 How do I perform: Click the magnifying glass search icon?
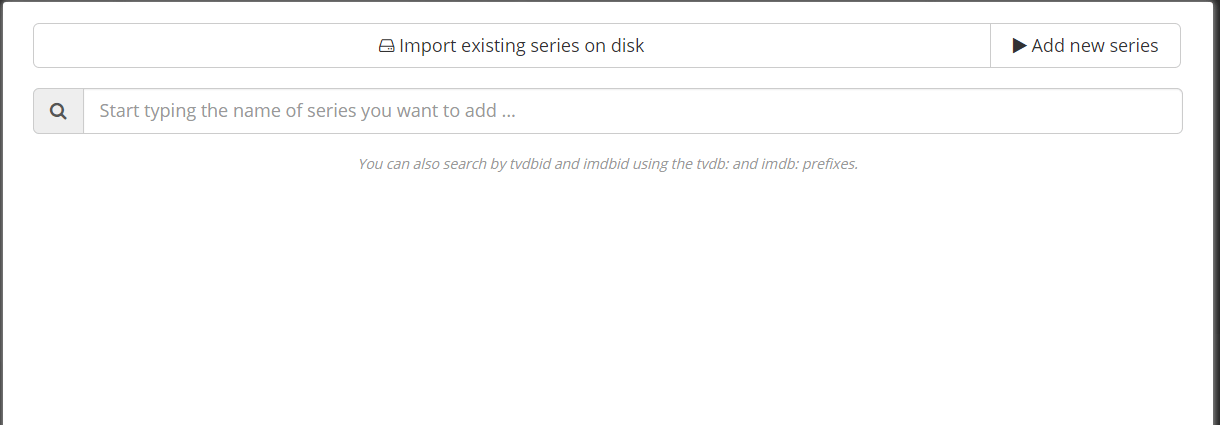pyautogui.click(x=59, y=111)
